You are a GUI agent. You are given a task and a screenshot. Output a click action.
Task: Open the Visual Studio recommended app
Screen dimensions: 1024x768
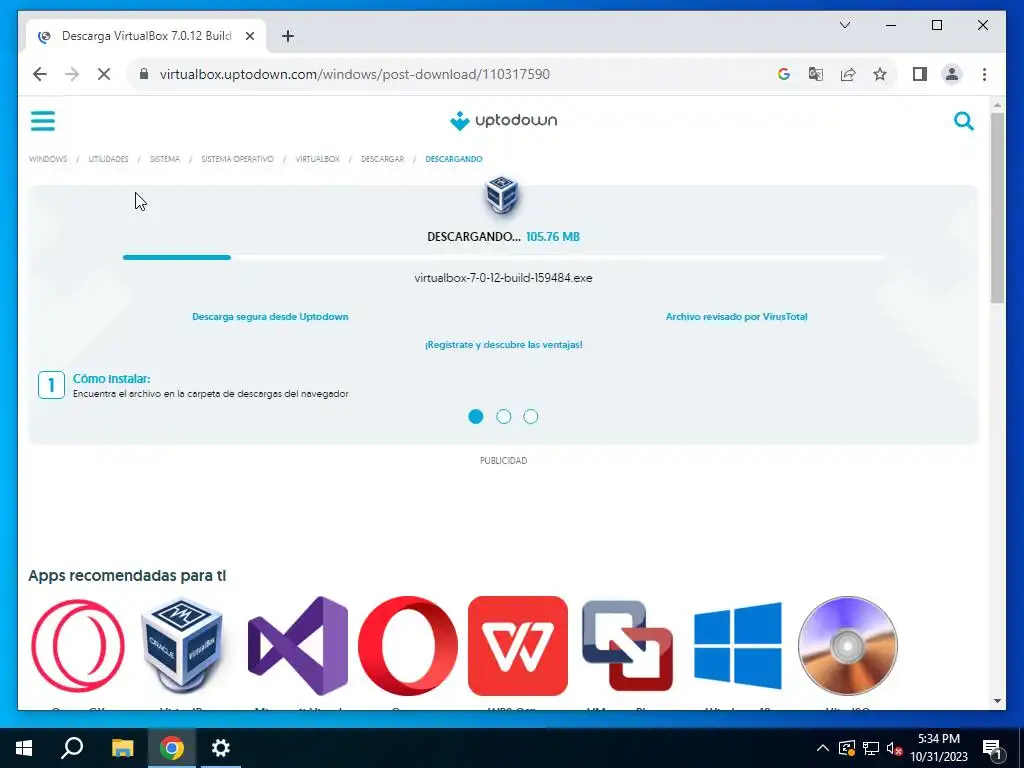pos(298,646)
